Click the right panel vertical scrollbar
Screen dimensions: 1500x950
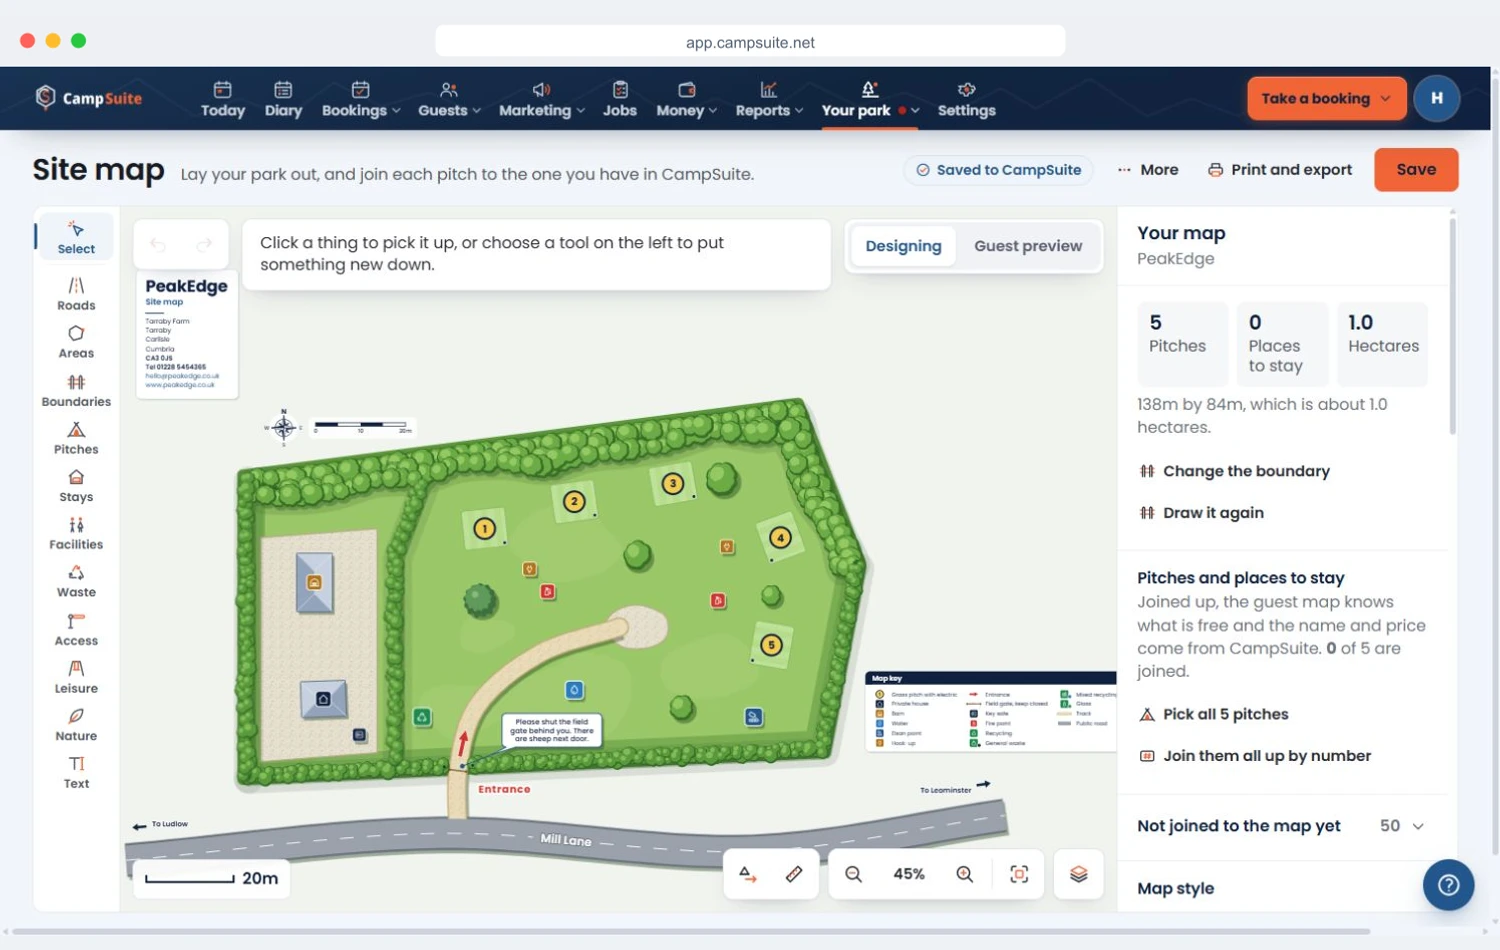click(1452, 325)
